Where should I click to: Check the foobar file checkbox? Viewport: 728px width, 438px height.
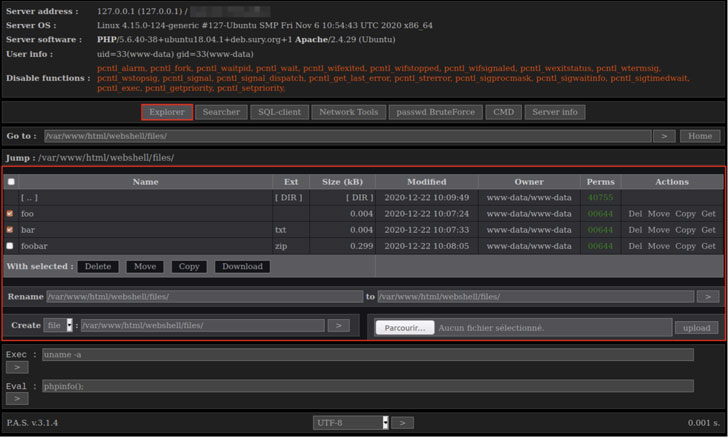tap(11, 245)
